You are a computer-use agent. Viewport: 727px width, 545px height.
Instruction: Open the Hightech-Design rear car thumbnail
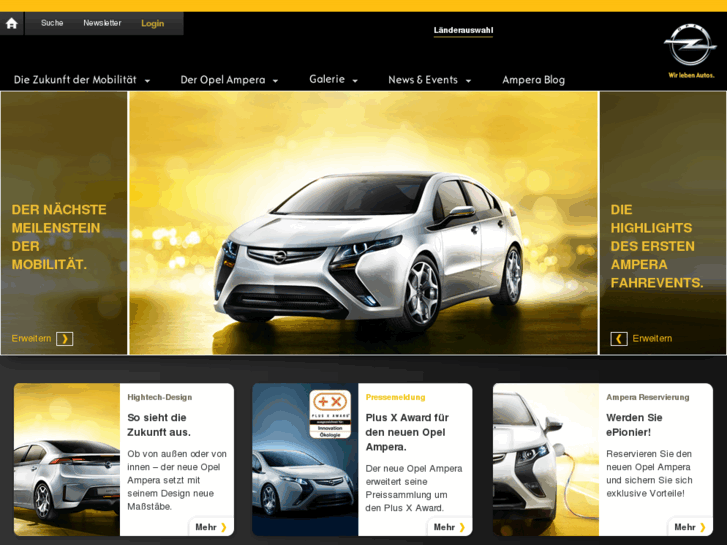coord(67,459)
